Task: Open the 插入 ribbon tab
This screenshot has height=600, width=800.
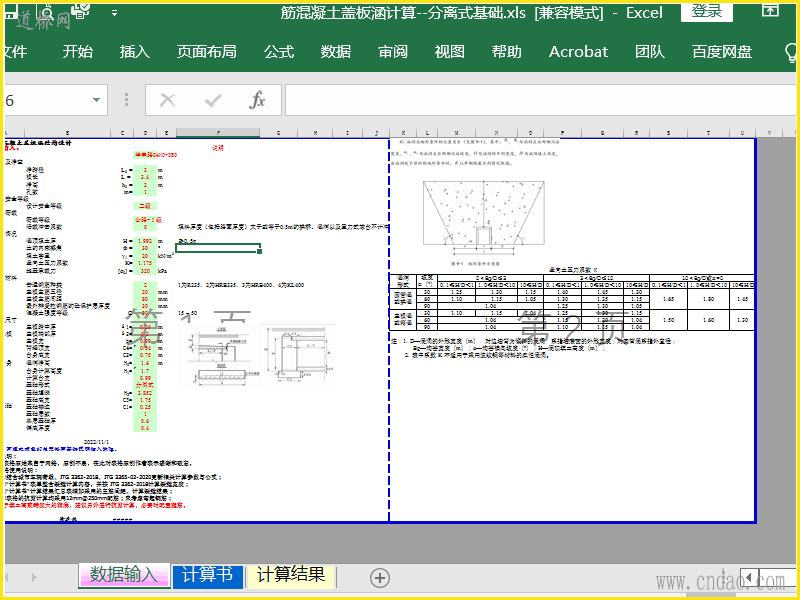Action: [135, 52]
